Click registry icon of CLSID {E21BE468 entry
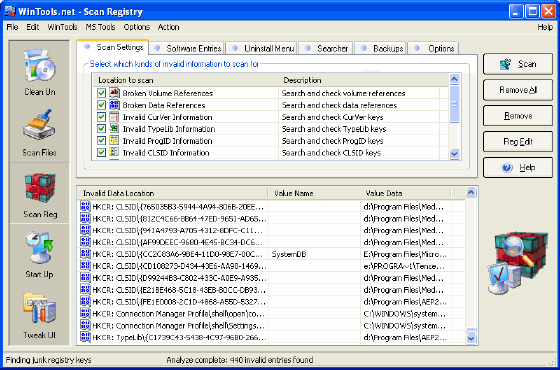Viewport: 560px width, 370px height. point(85,290)
